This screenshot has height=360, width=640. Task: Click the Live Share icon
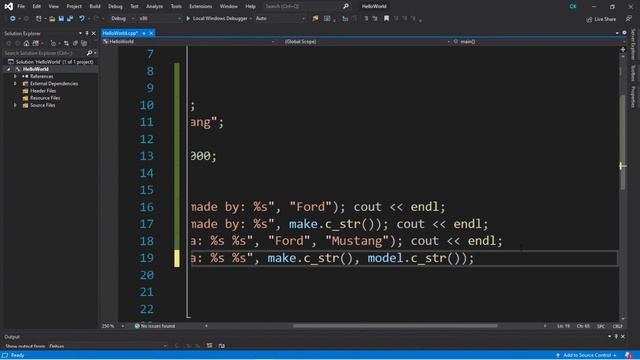coord(589,19)
